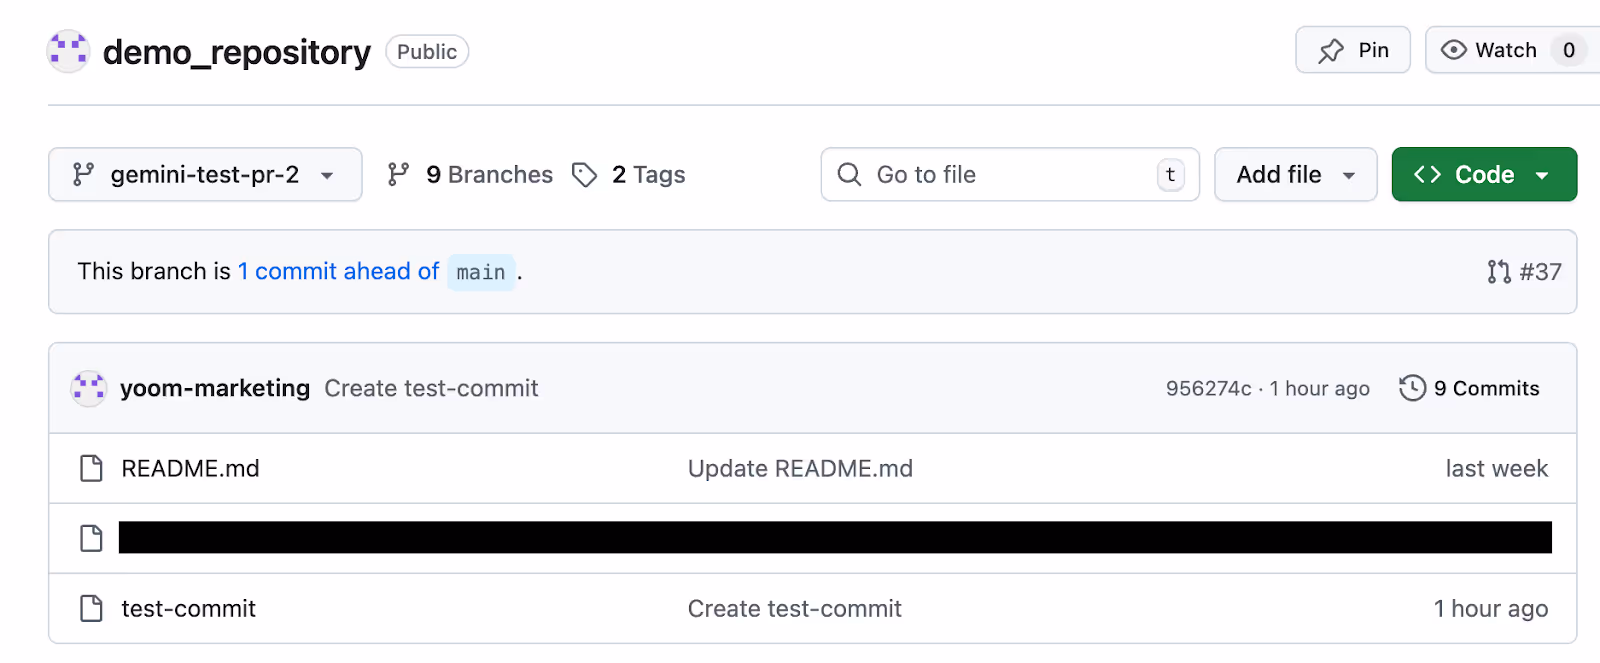Open yoom-marketing author profile link
The width and height of the screenshot is (1600, 663).
pos(215,388)
